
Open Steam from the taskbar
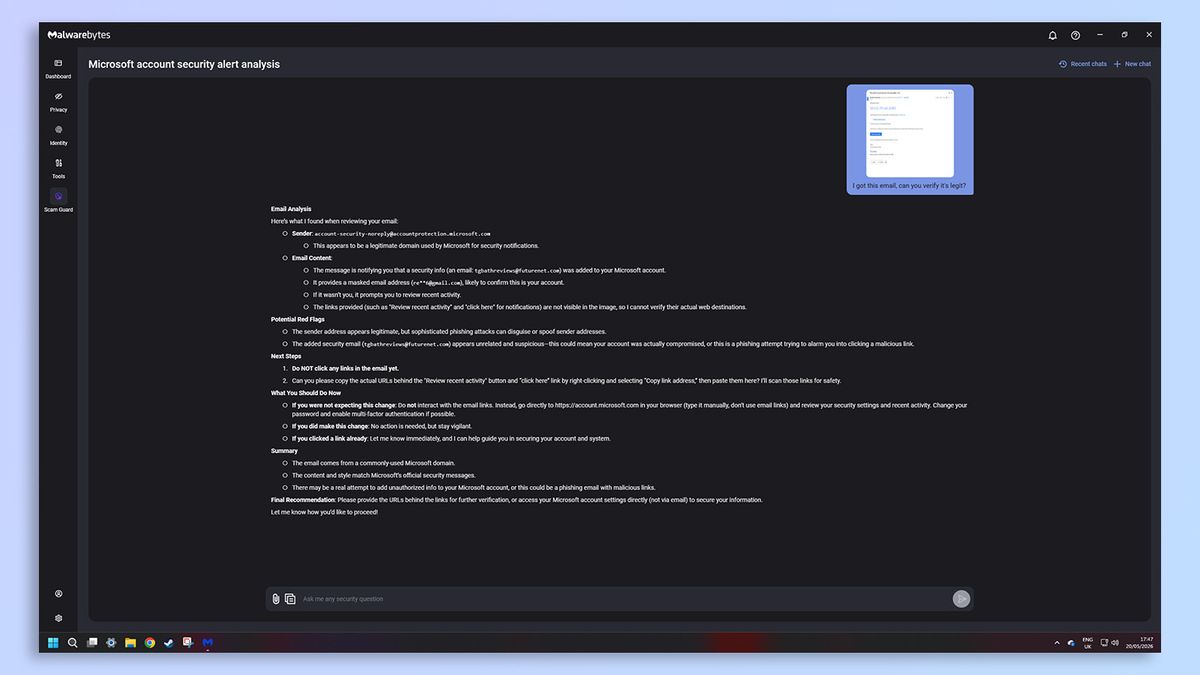coord(168,642)
